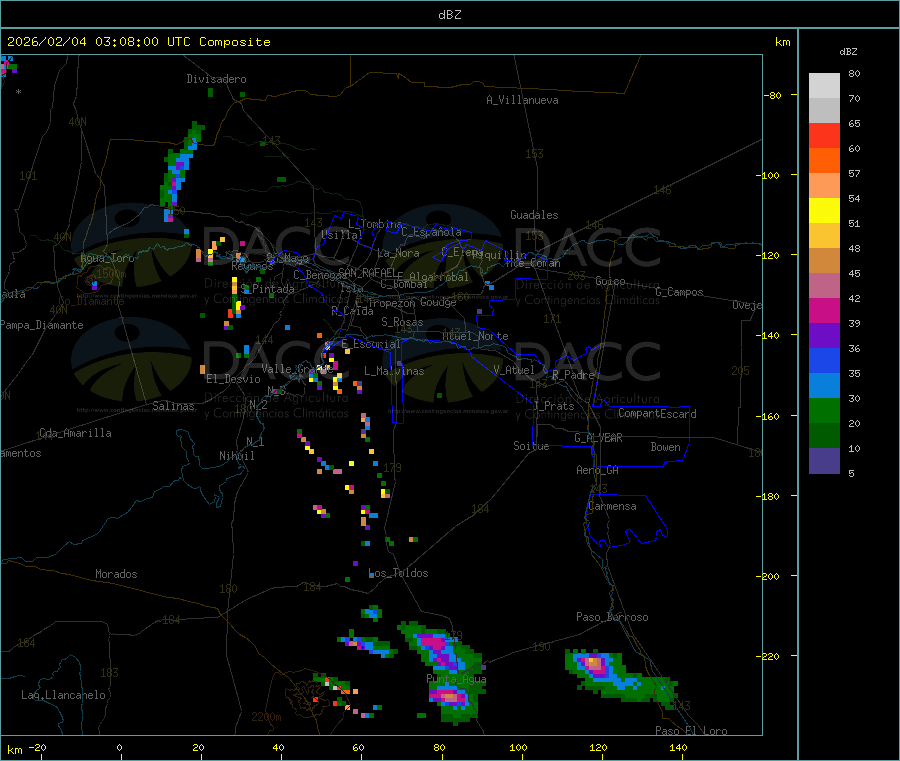This screenshot has width=900, height=761.
Task: Click the C_Española map label
Action: (431, 232)
